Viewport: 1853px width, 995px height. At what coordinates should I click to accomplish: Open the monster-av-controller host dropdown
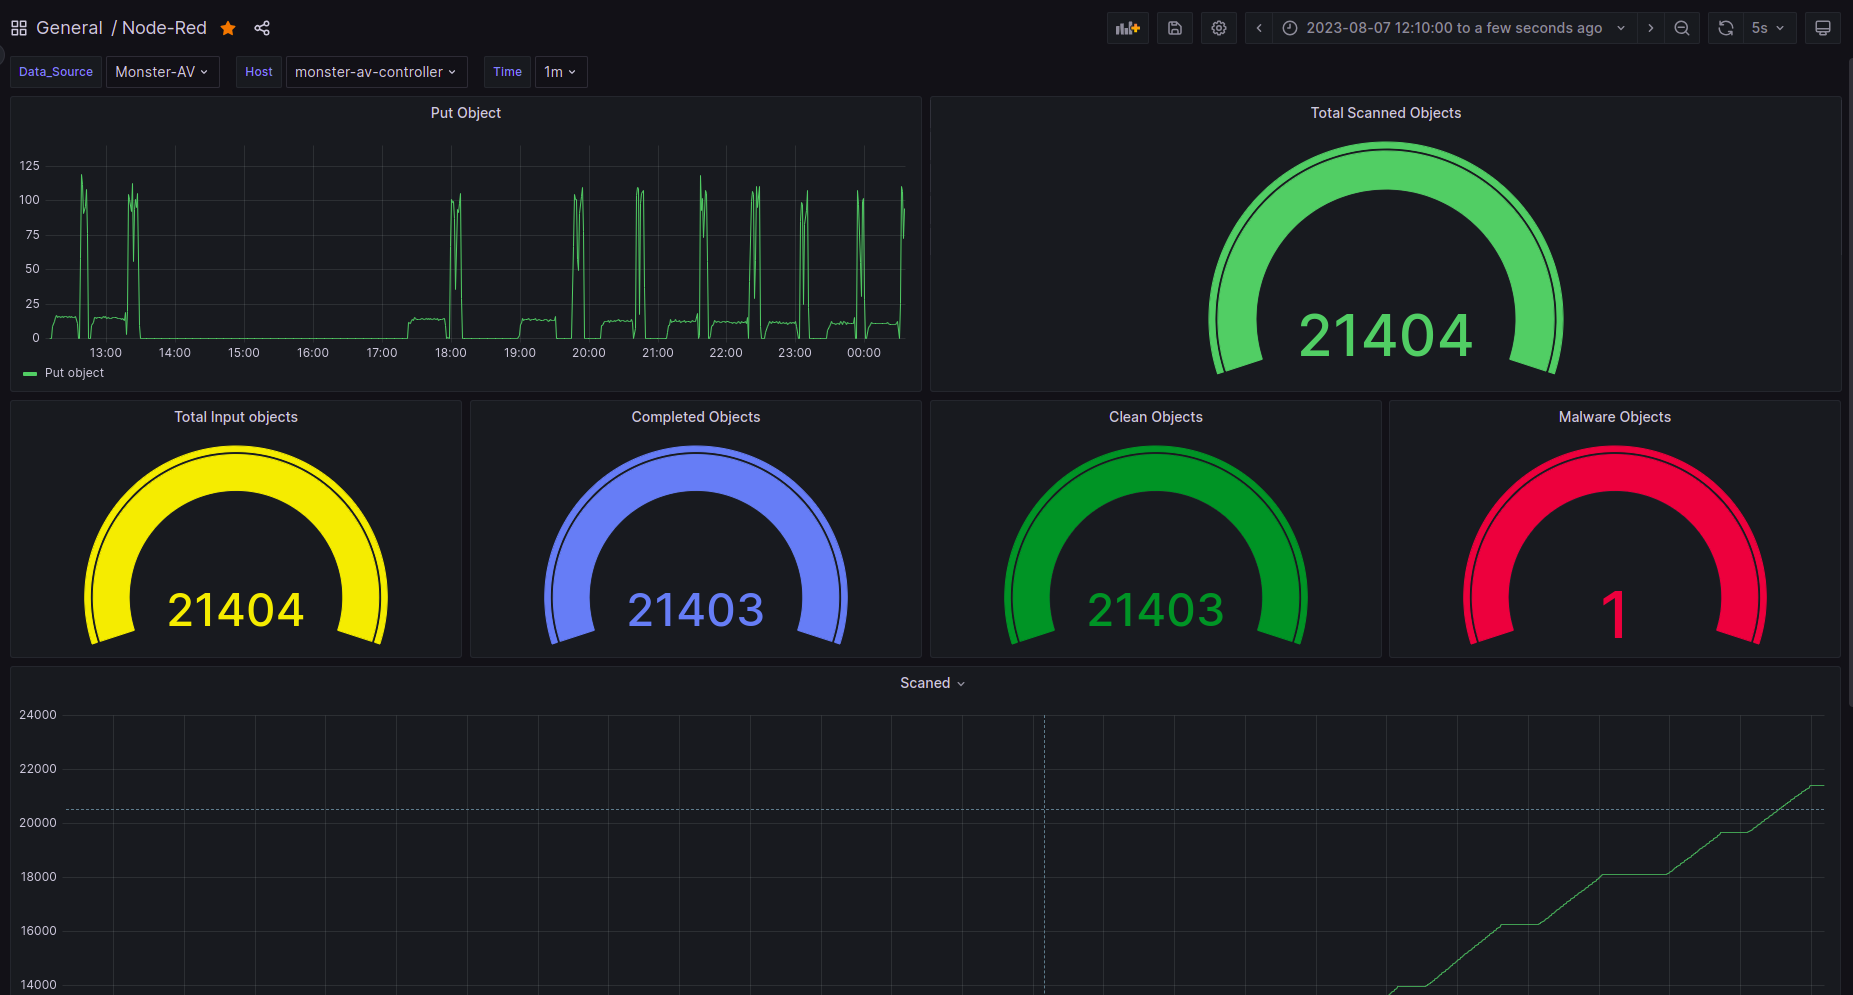(376, 72)
